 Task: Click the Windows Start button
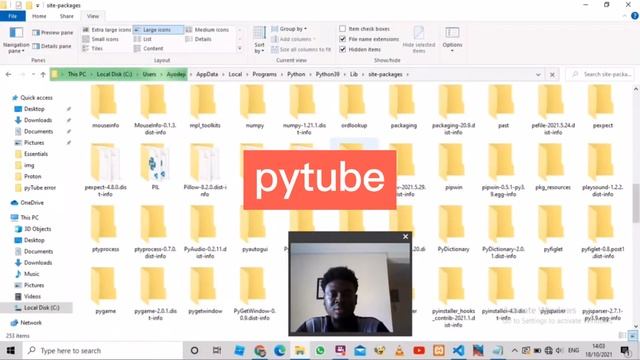click(x=11, y=351)
